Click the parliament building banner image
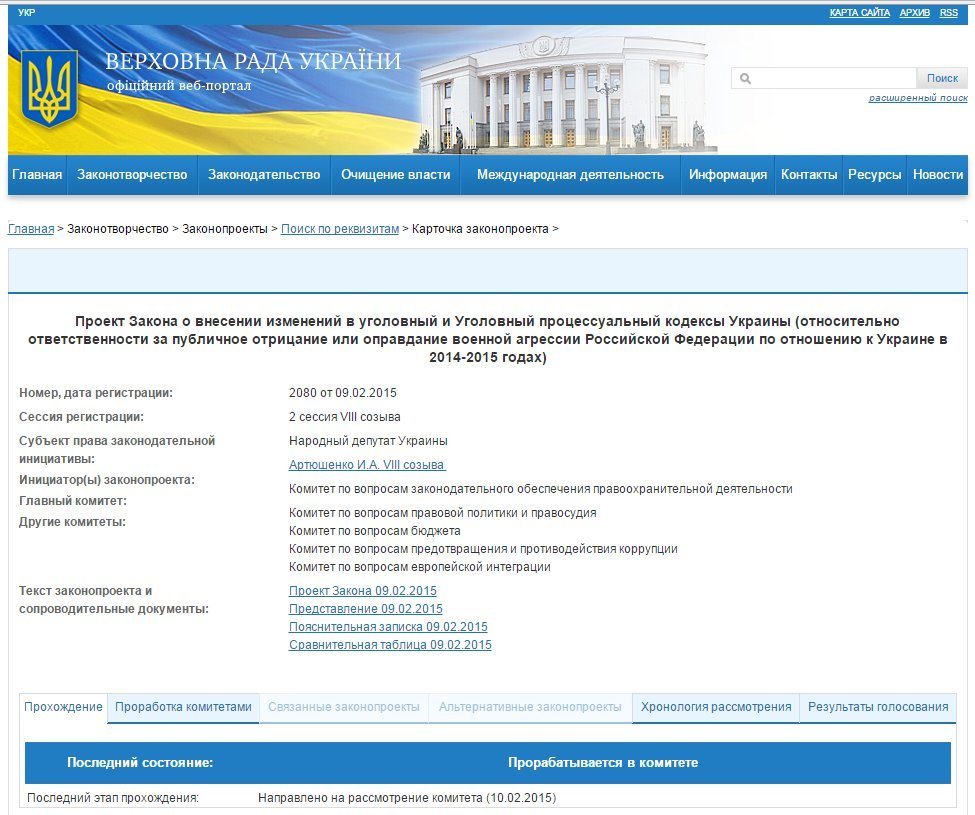 563,93
